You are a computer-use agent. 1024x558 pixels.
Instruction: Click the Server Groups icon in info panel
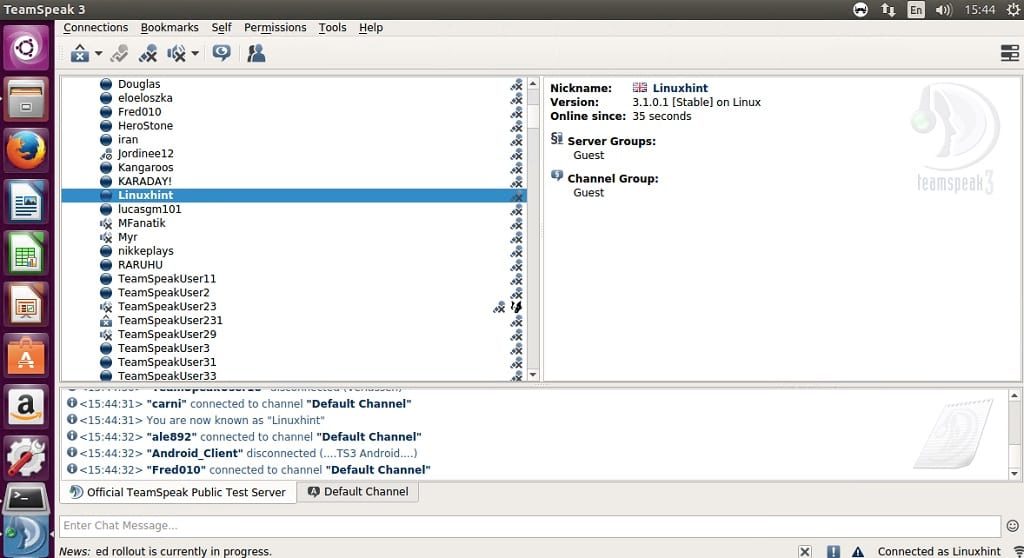[556, 139]
